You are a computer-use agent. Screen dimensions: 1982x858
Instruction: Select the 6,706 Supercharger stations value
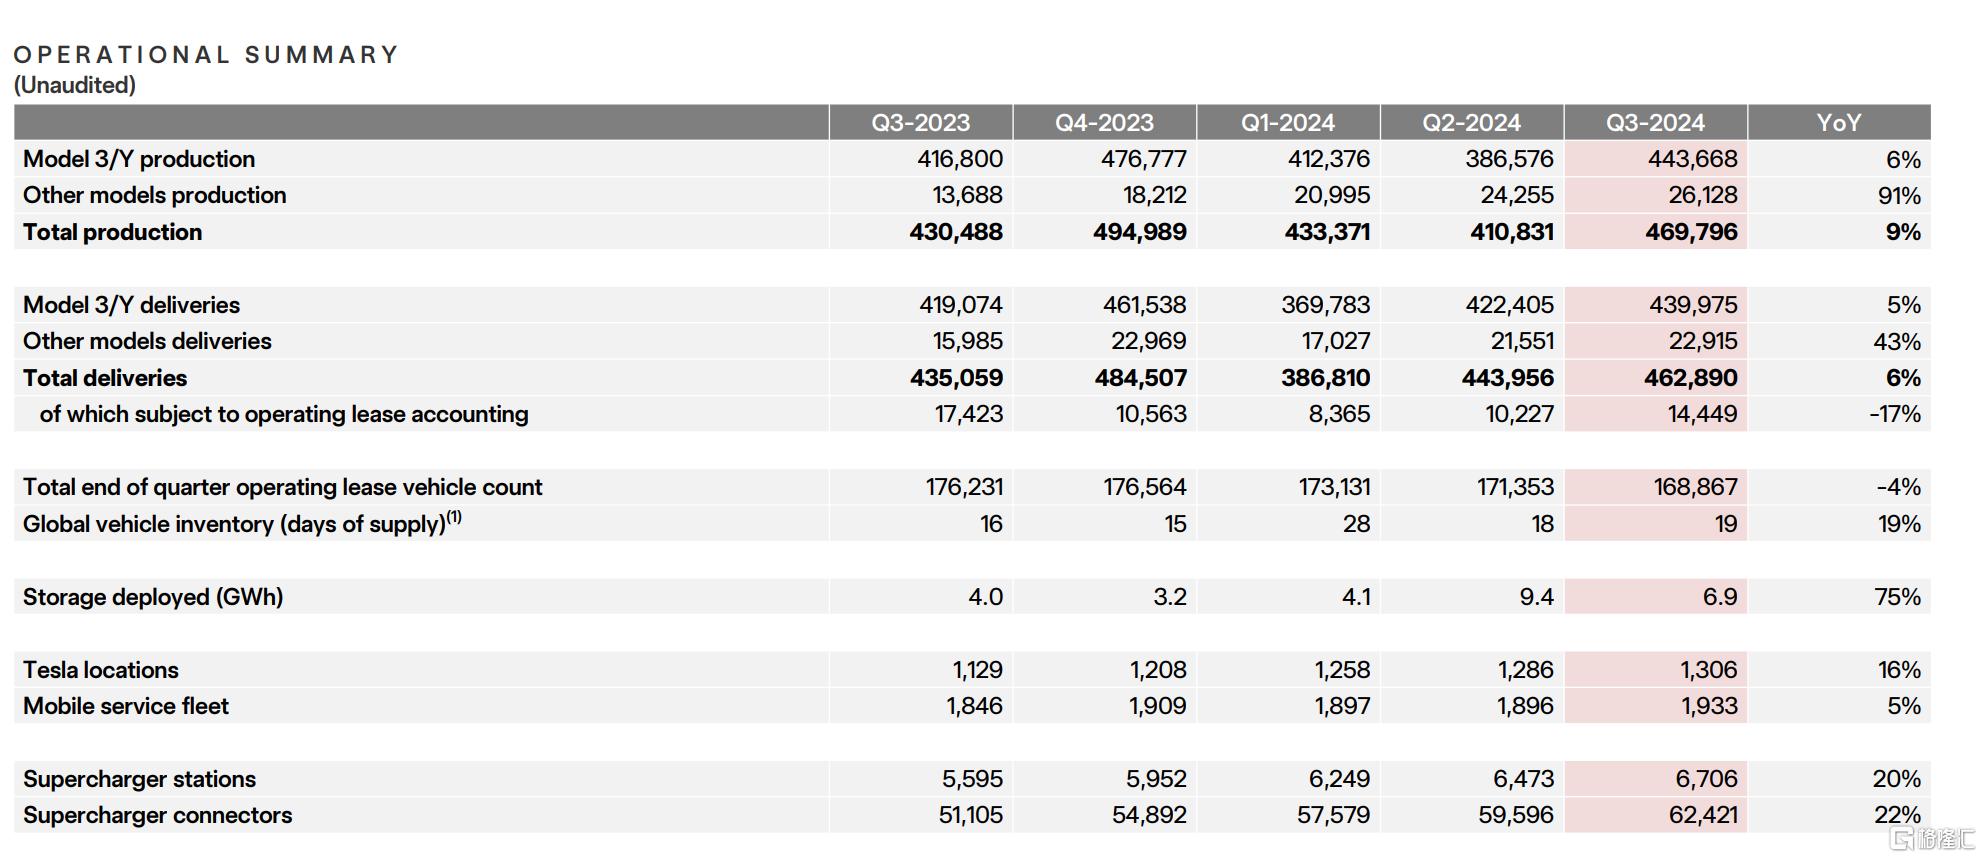click(x=1706, y=779)
